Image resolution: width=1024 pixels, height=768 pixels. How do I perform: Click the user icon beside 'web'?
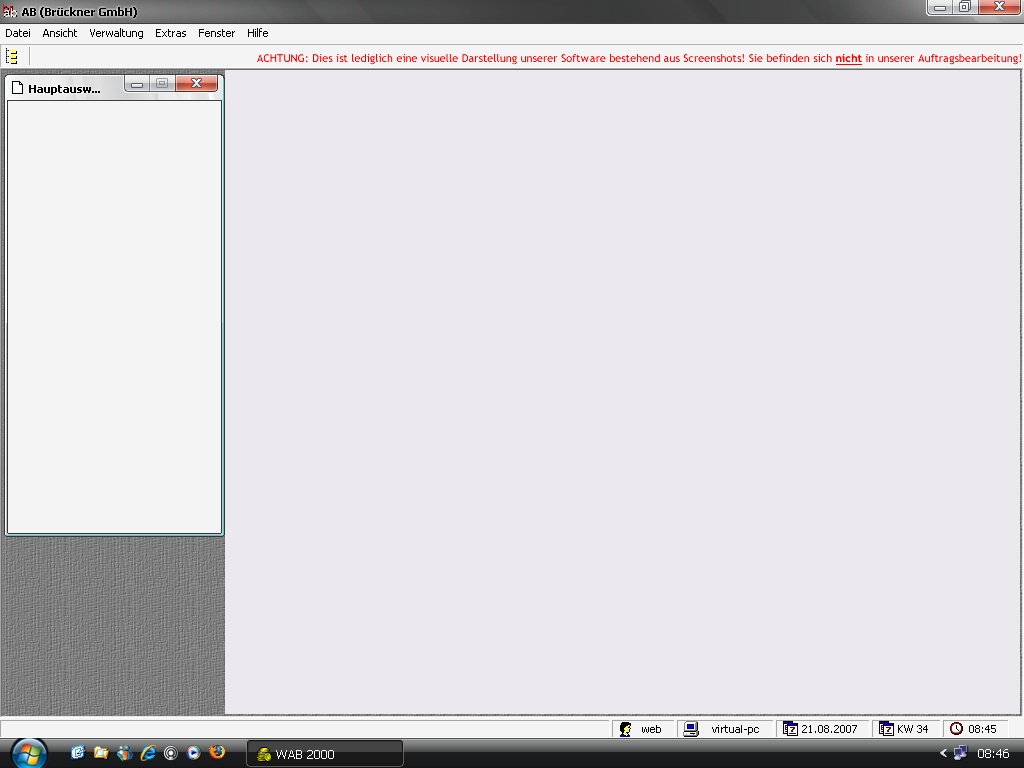[x=626, y=729]
